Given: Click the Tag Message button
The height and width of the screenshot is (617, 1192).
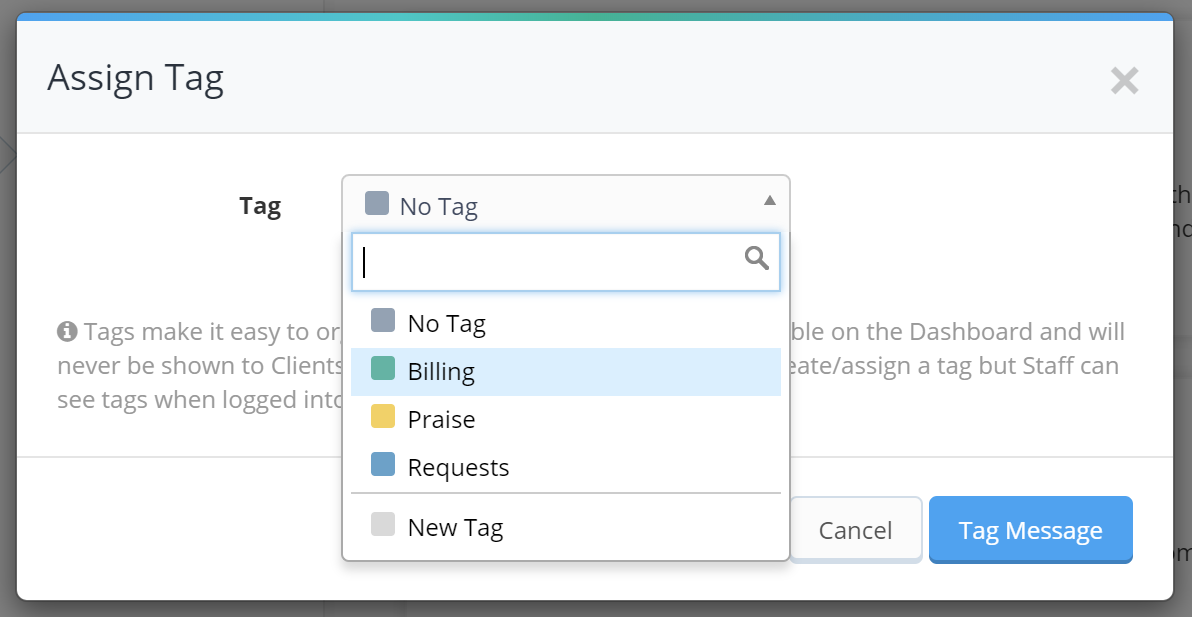Looking at the screenshot, I should coord(1031,530).
